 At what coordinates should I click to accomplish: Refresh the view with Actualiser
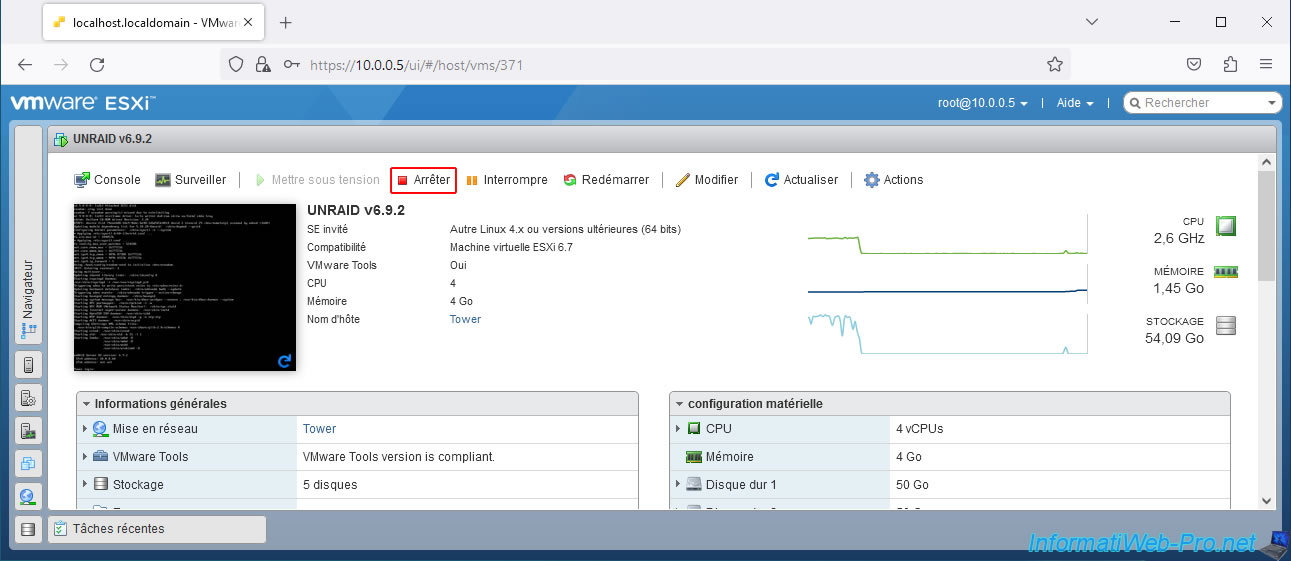(801, 180)
